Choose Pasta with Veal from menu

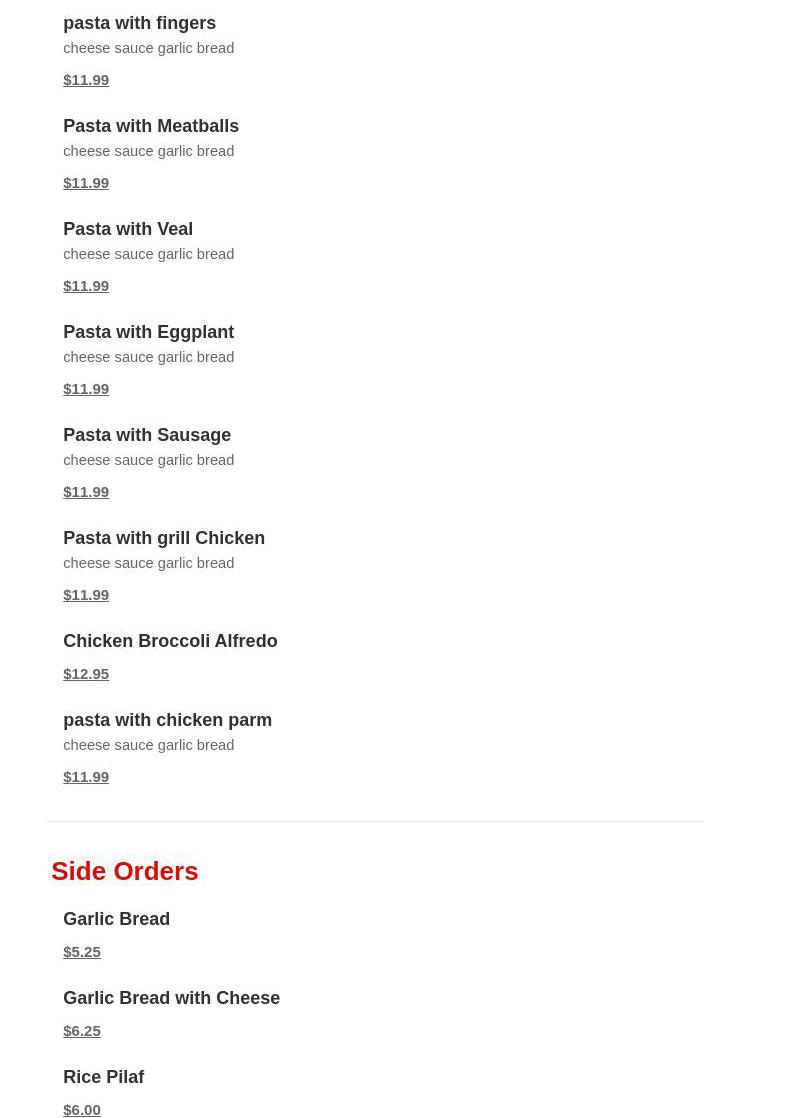point(128,229)
